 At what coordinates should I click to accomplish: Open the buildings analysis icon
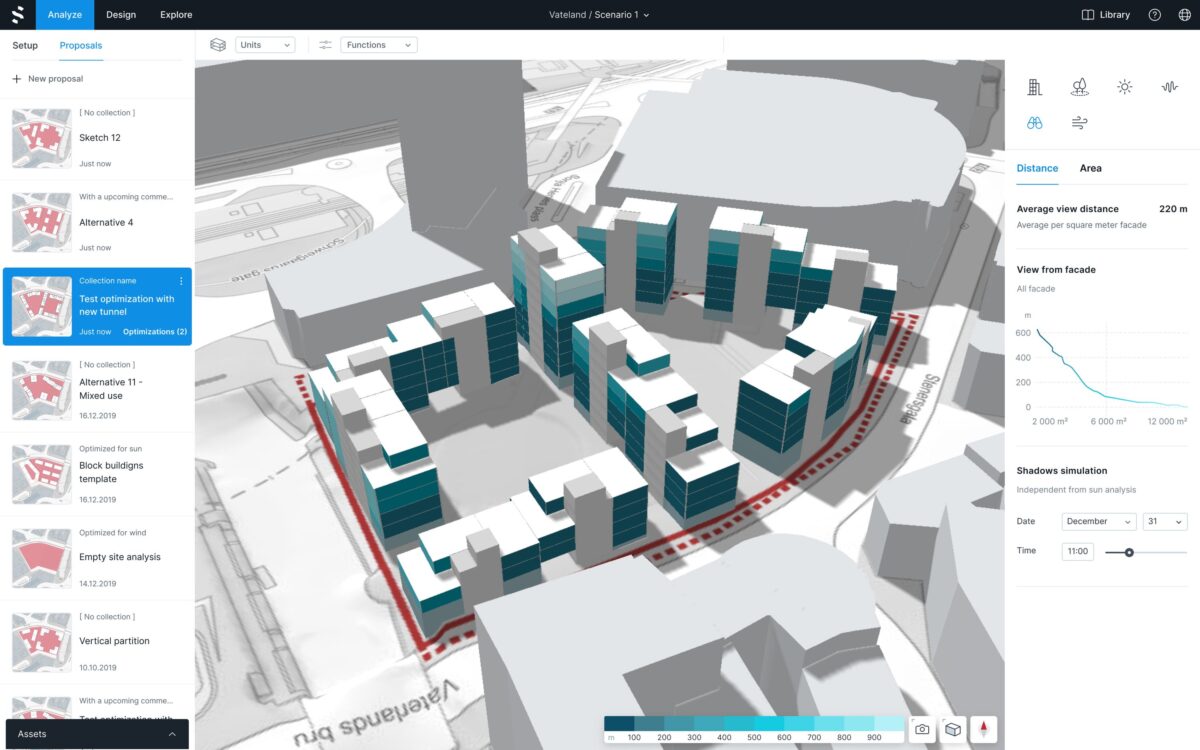(1035, 87)
